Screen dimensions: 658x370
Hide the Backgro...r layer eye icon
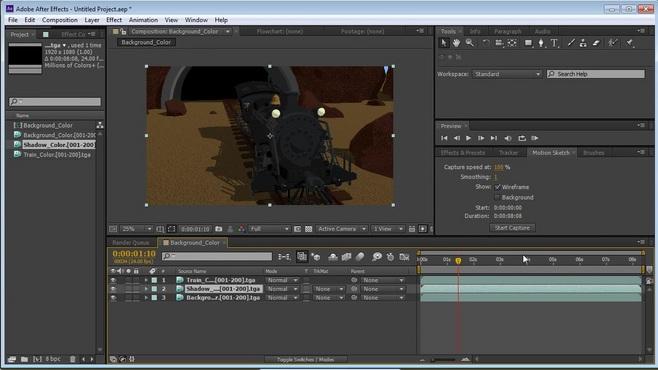pyautogui.click(x=113, y=298)
